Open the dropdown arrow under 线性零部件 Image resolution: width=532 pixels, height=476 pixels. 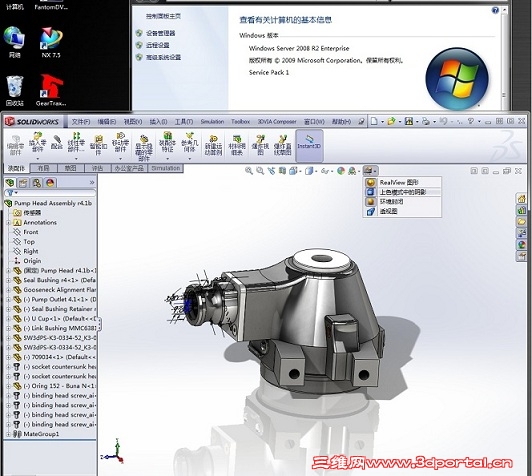(76, 159)
